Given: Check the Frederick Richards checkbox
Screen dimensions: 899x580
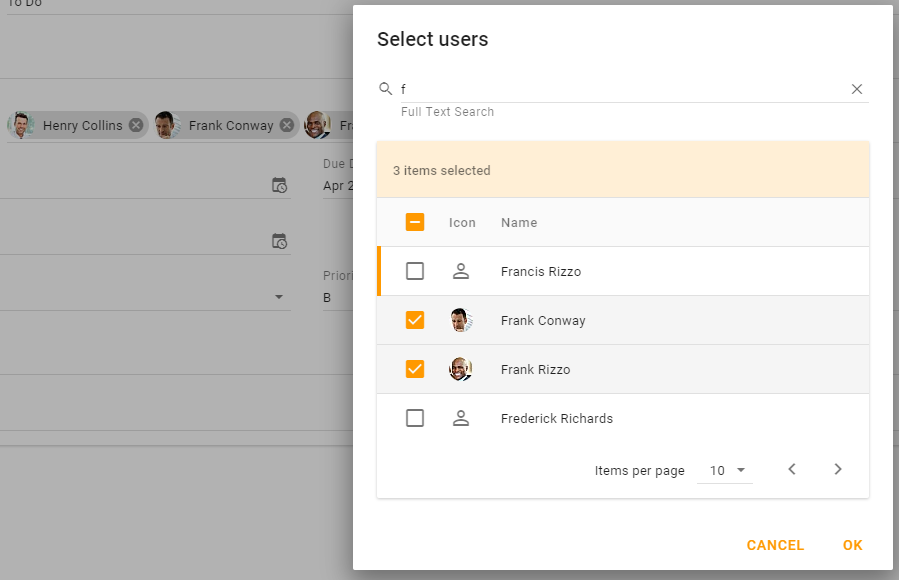Looking at the screenshot, I should tap(415, 418).
